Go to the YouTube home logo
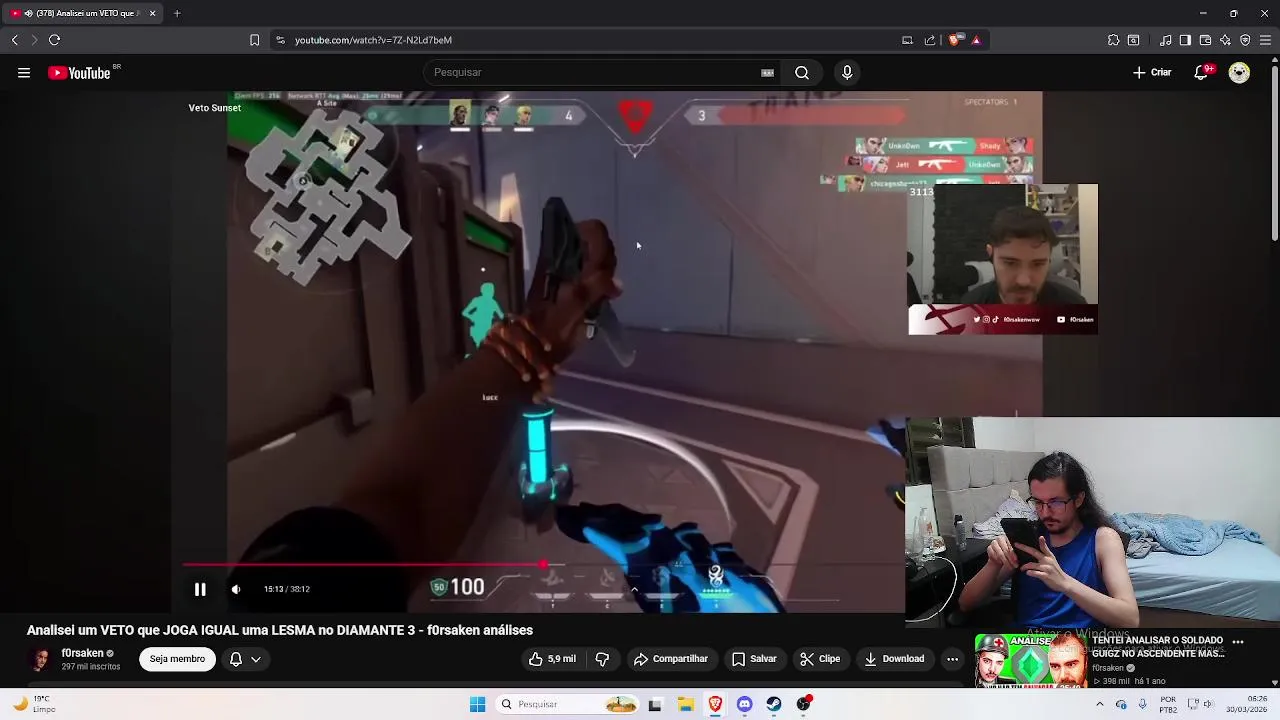 click(x=79, y=73)
